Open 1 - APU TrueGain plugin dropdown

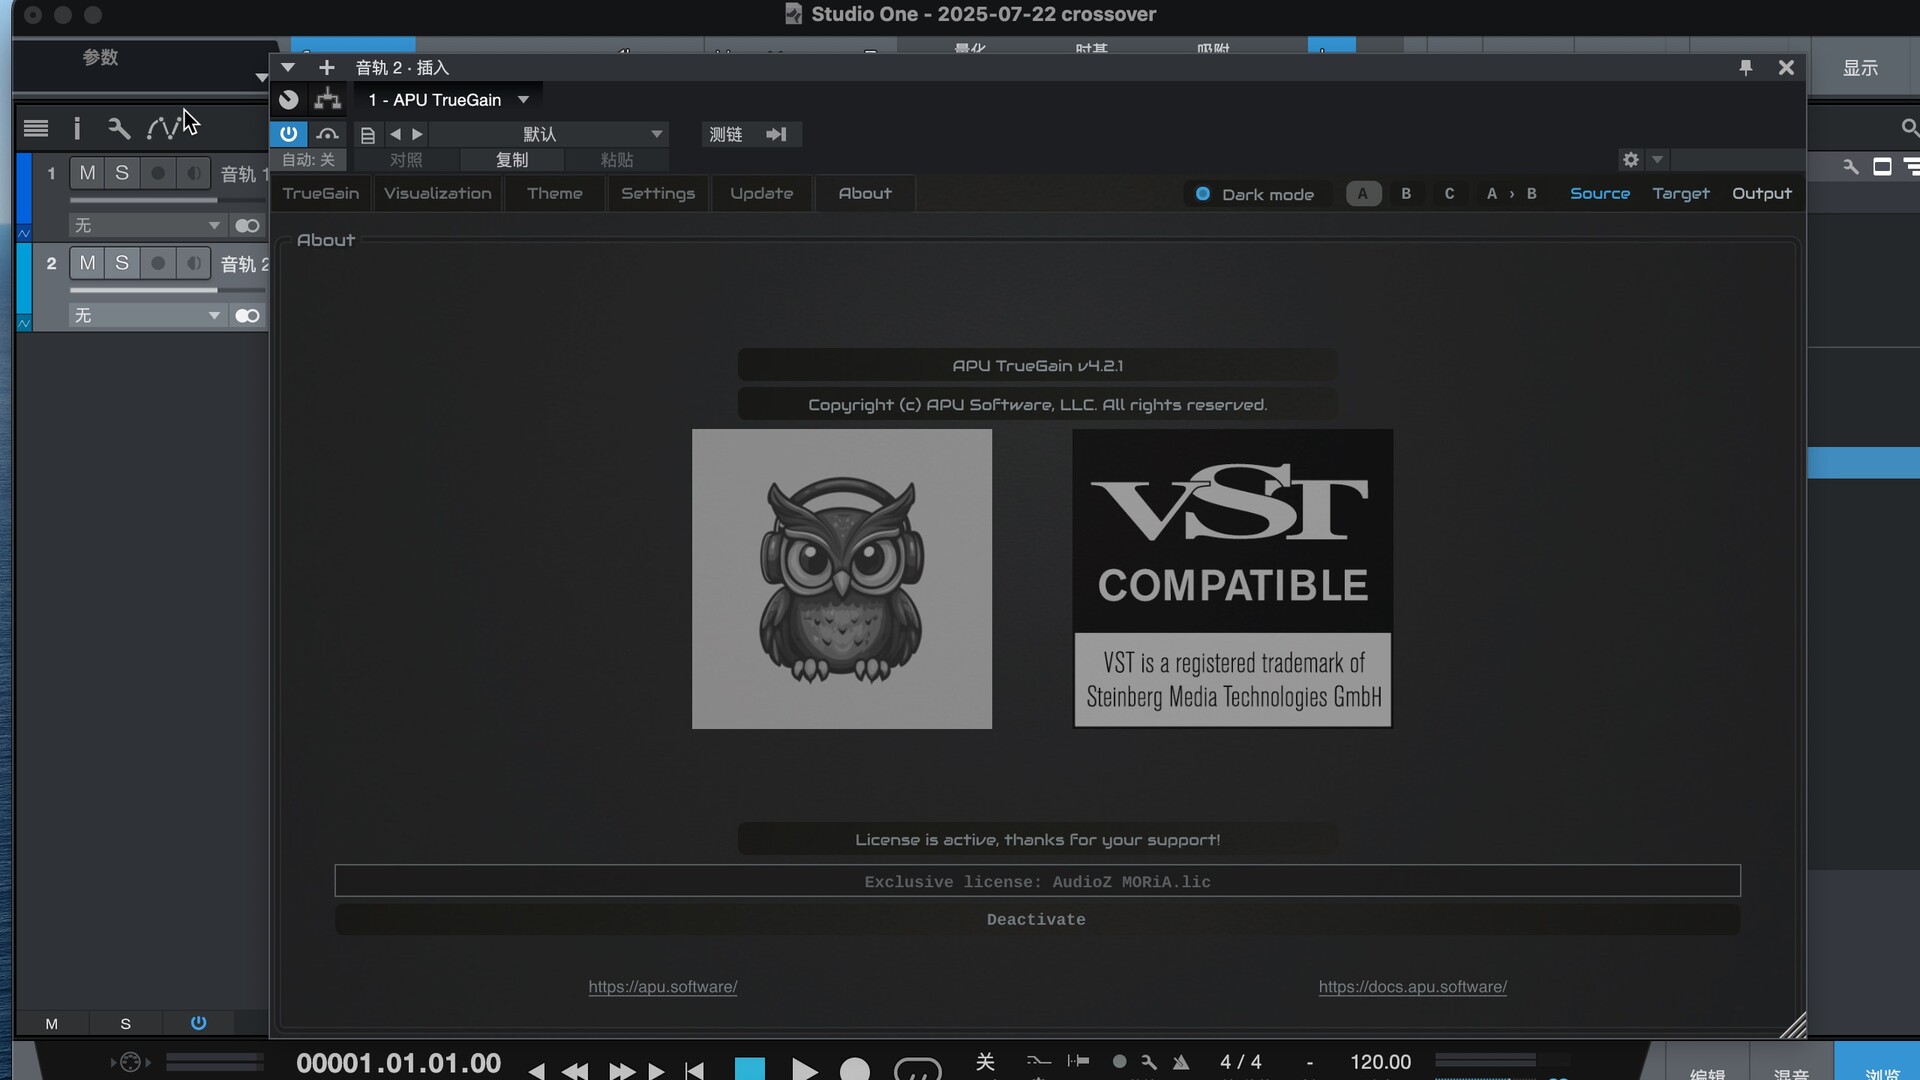click(x=449, y=100)
